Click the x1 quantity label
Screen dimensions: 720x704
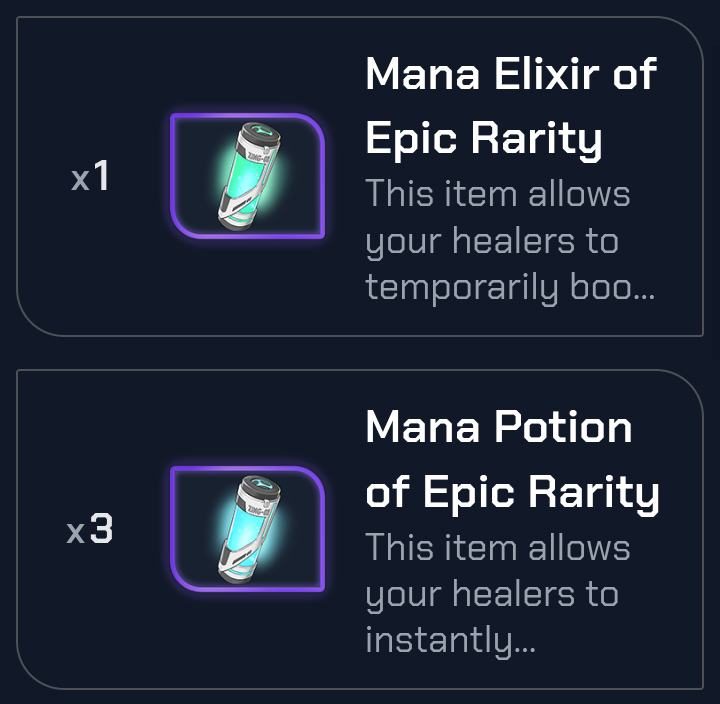point(90,178)
